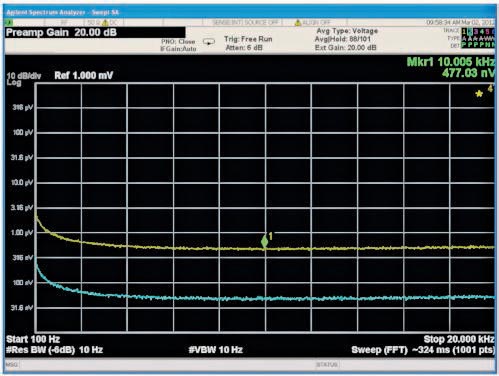Click the ALIGN OFF warning triangle icon
499x376 pixels.
click(298, 23)
